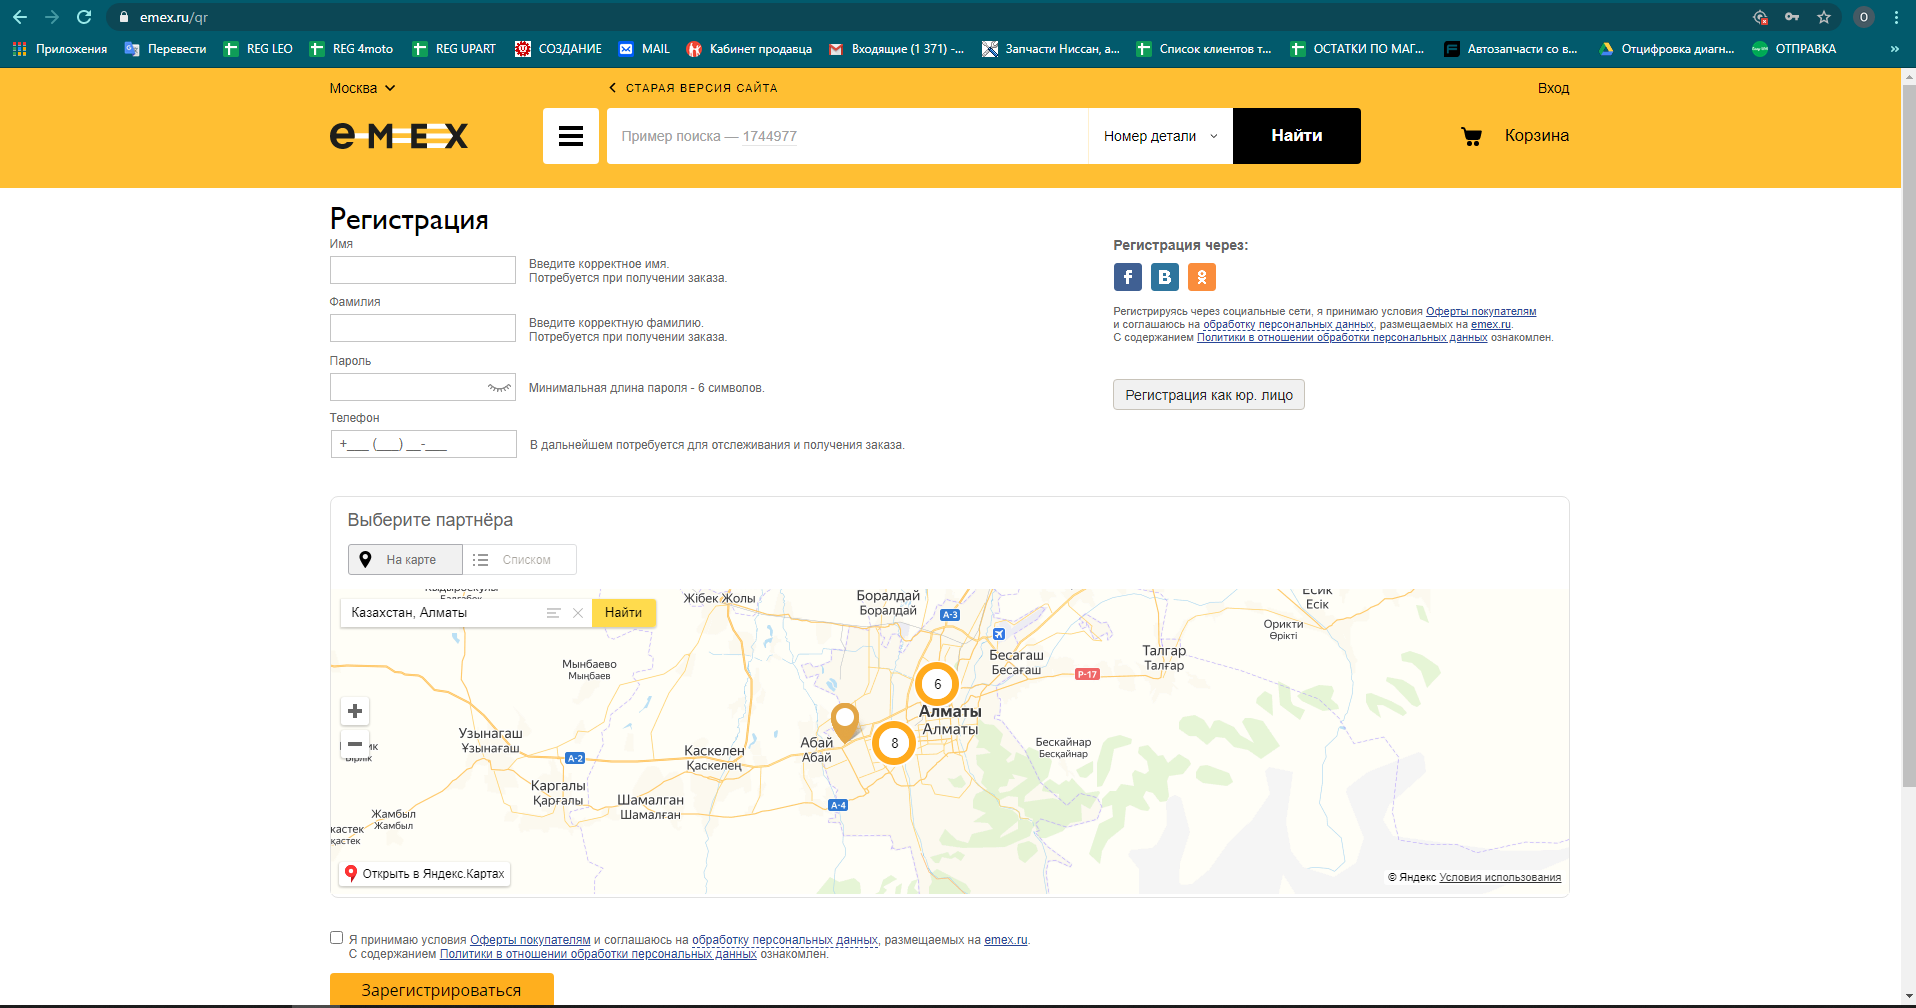Select the single partner pin near Абай

click(x=845, y=721)
